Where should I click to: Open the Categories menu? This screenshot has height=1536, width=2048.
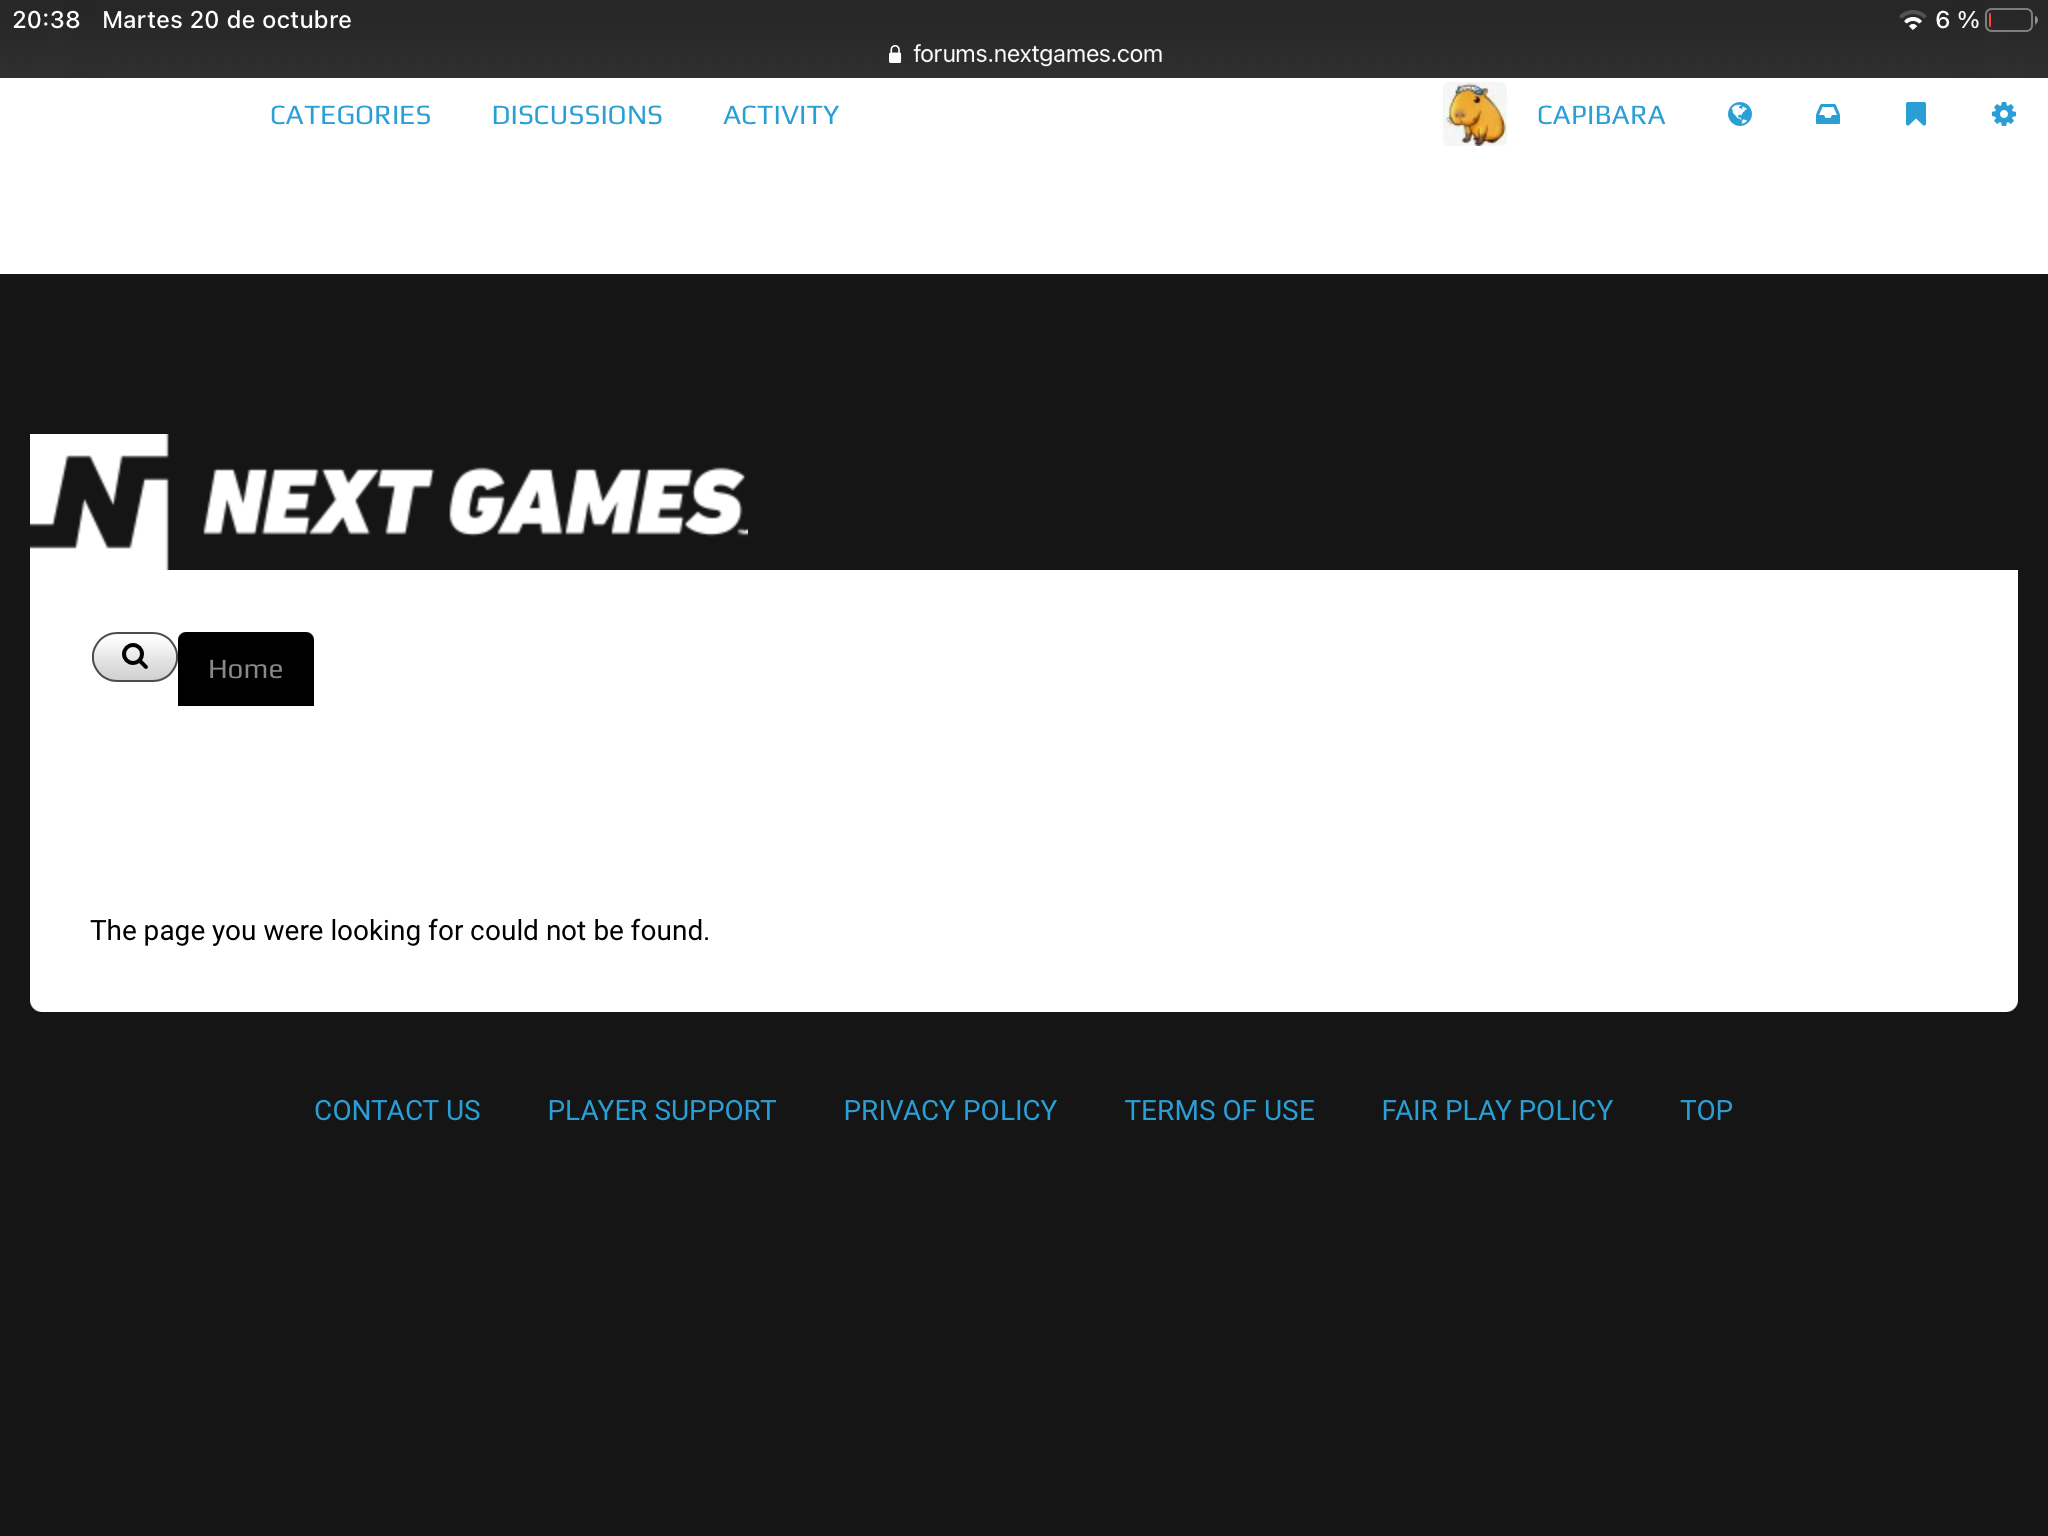[350, 115]
